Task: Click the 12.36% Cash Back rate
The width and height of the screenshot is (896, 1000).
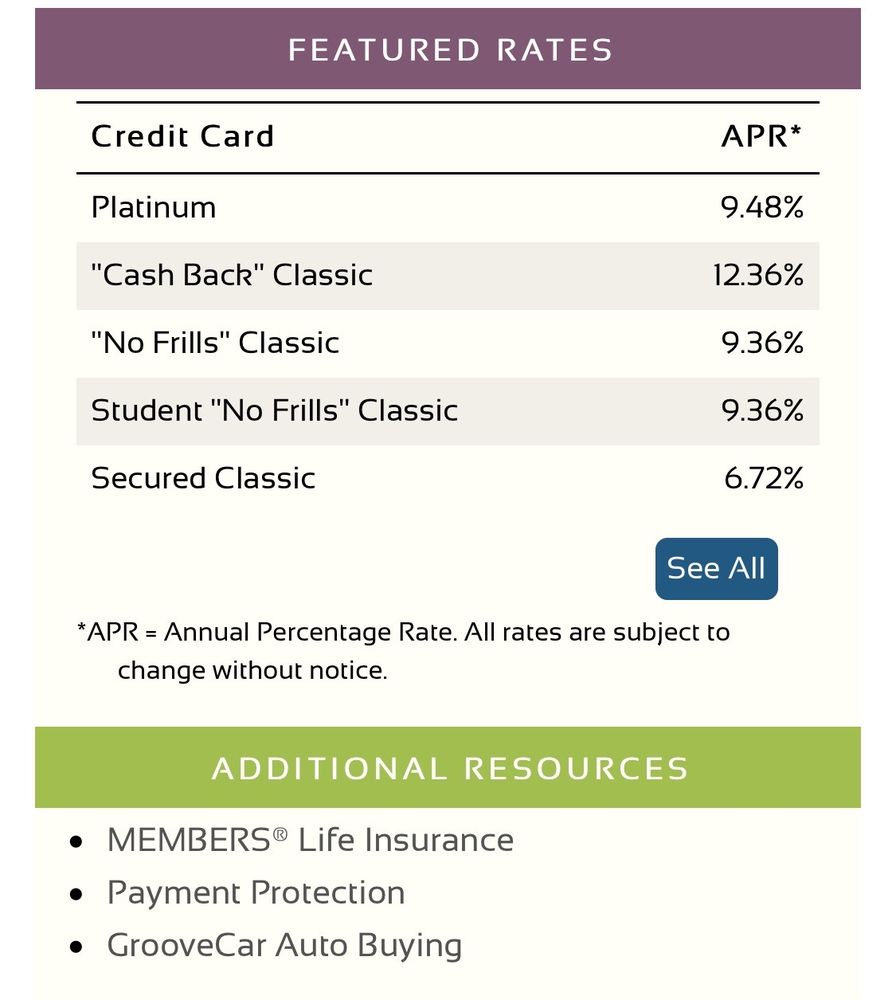Action: [x=760, y=275]
